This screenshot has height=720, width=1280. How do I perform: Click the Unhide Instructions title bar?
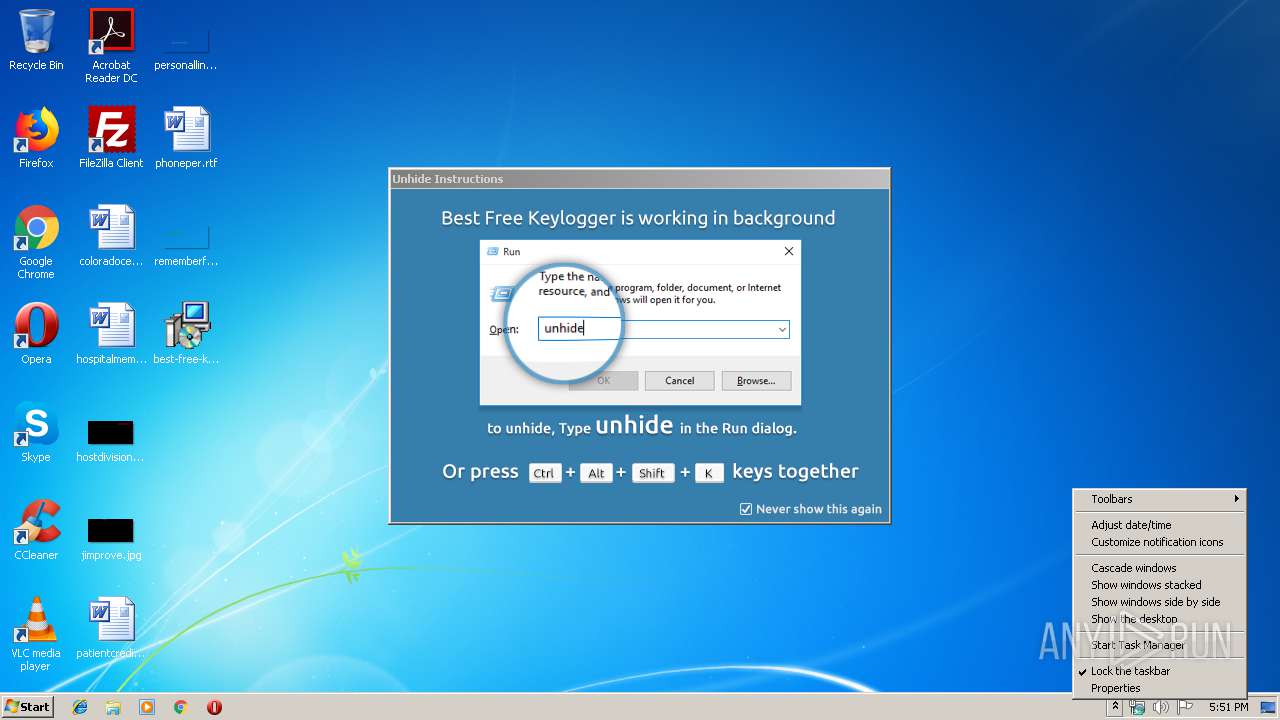point(639,179)
